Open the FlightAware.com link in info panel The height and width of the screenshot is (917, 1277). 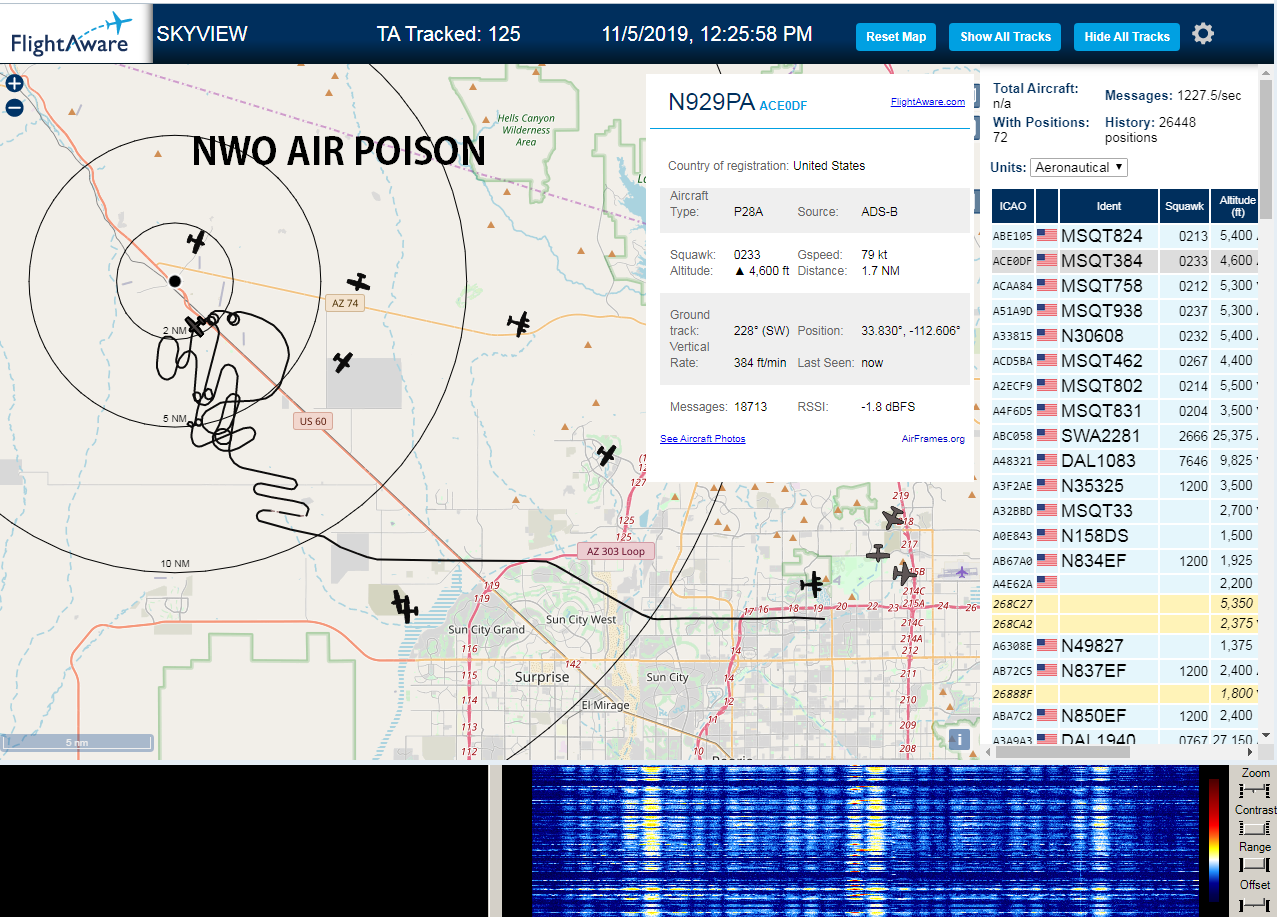(928, 101)
